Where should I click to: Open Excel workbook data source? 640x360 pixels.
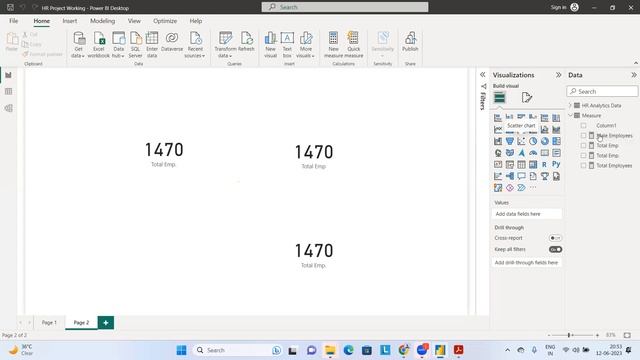pos(99,45)
